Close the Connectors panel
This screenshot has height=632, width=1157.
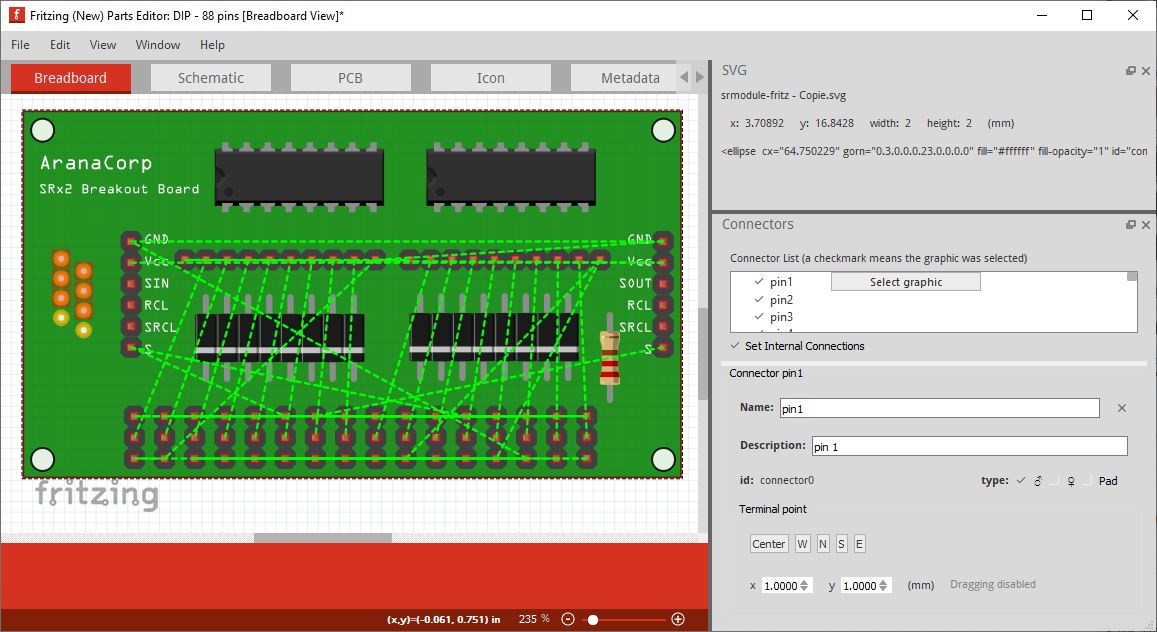coord(1146,225)
